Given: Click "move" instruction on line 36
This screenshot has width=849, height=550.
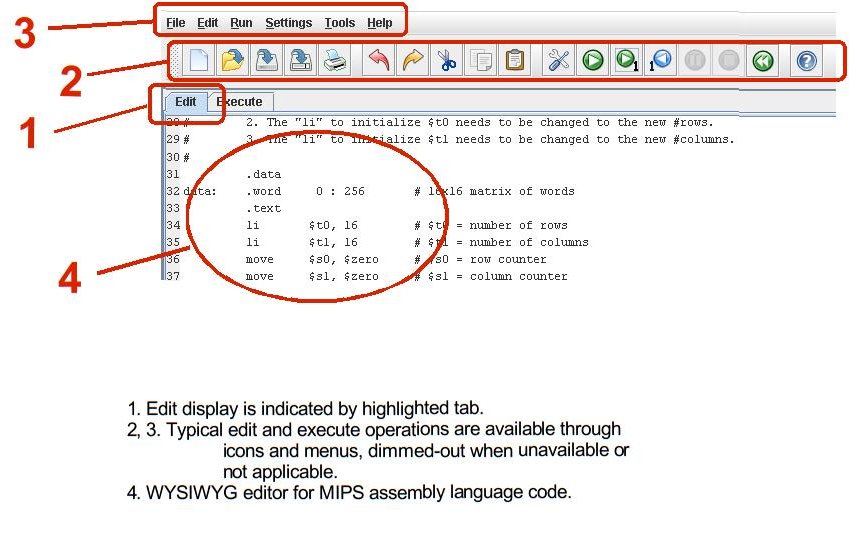Looking at the screenshot, I should [x=259, y=259].
